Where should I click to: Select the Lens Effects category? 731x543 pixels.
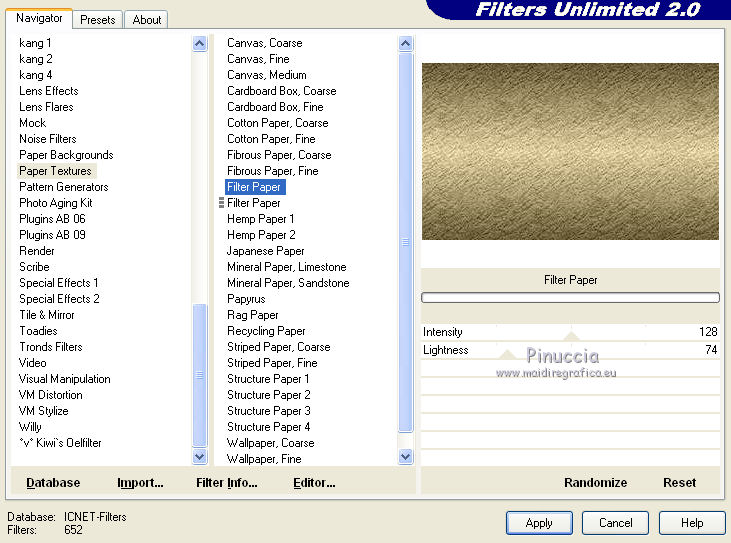[49, 91]
